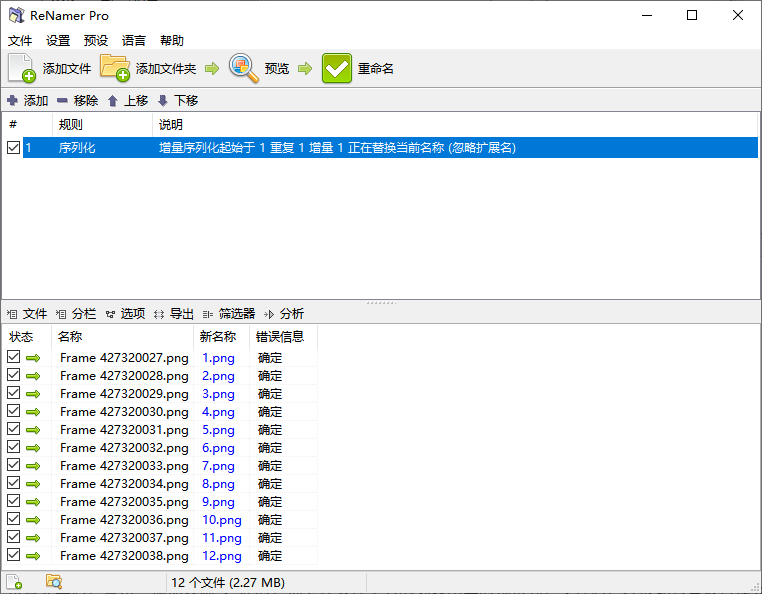This screenshot has width=762, height=594.
Task: Click the panel splitter grip dots
Action: click(x=381, y=303)
